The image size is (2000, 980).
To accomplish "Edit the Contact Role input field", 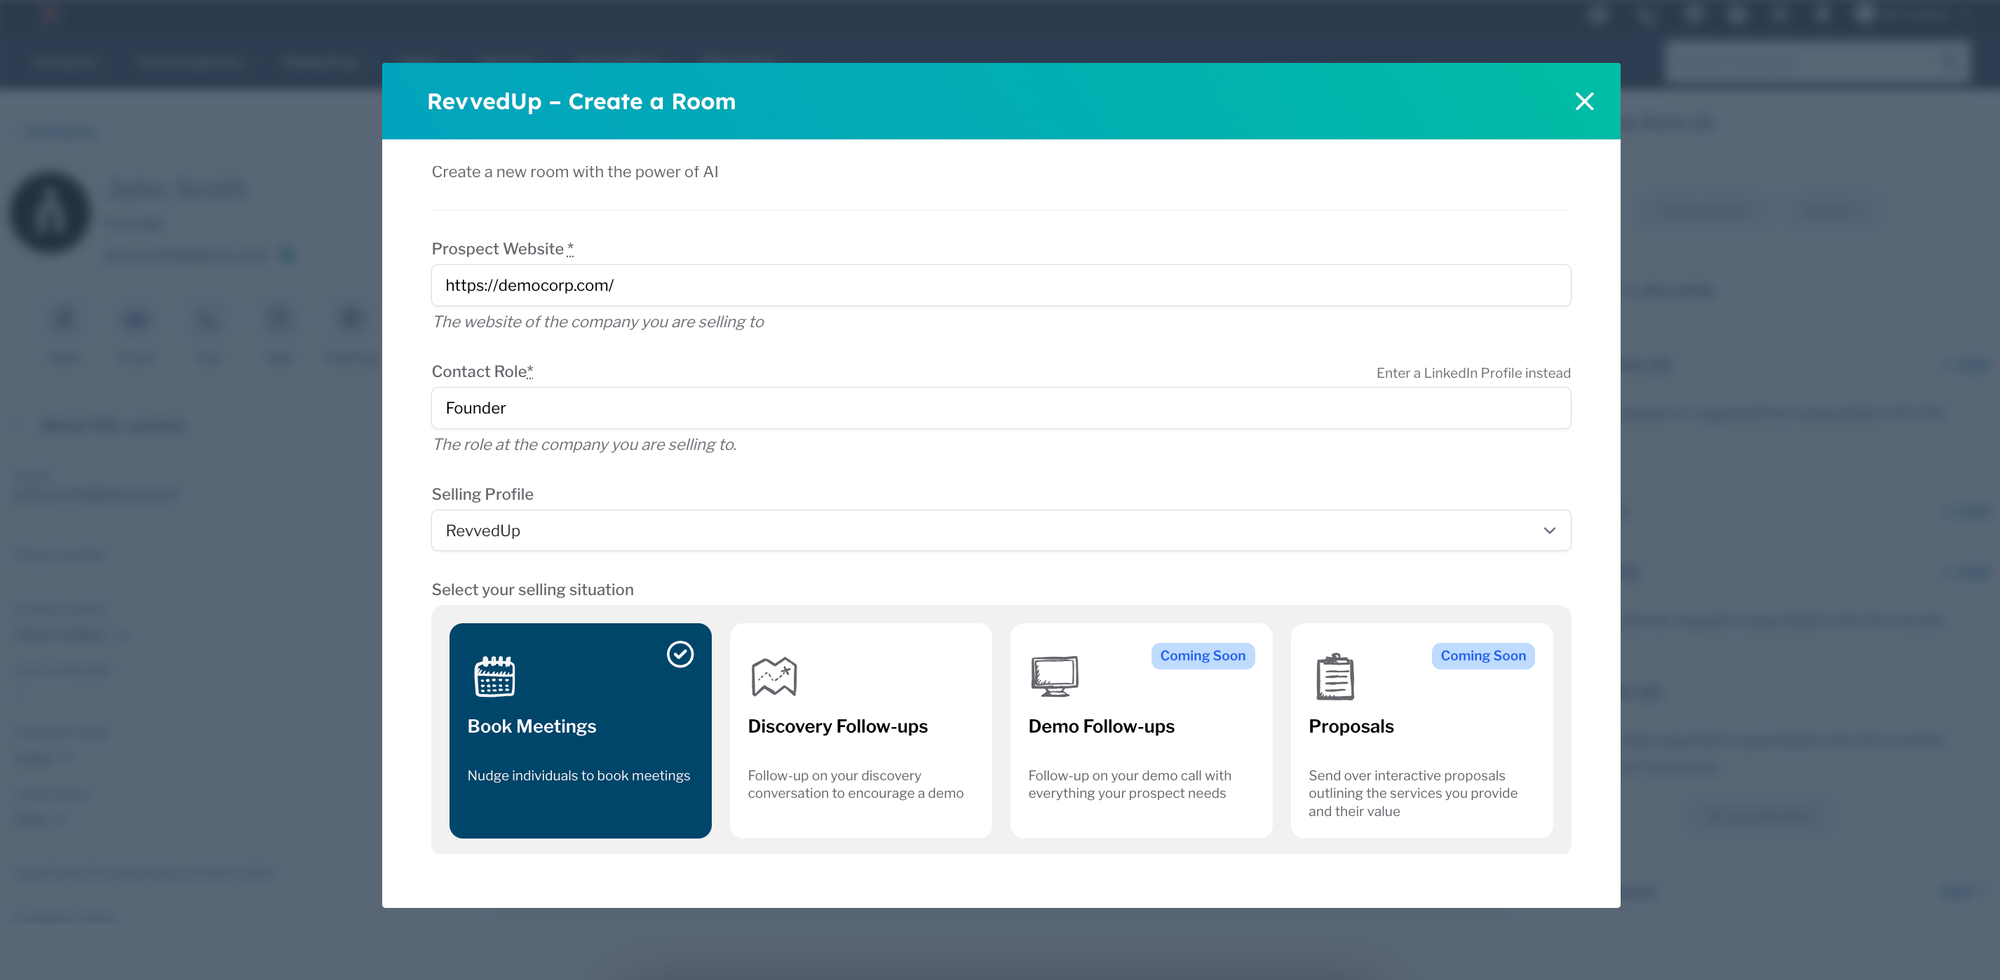I will coord(1001,408).
